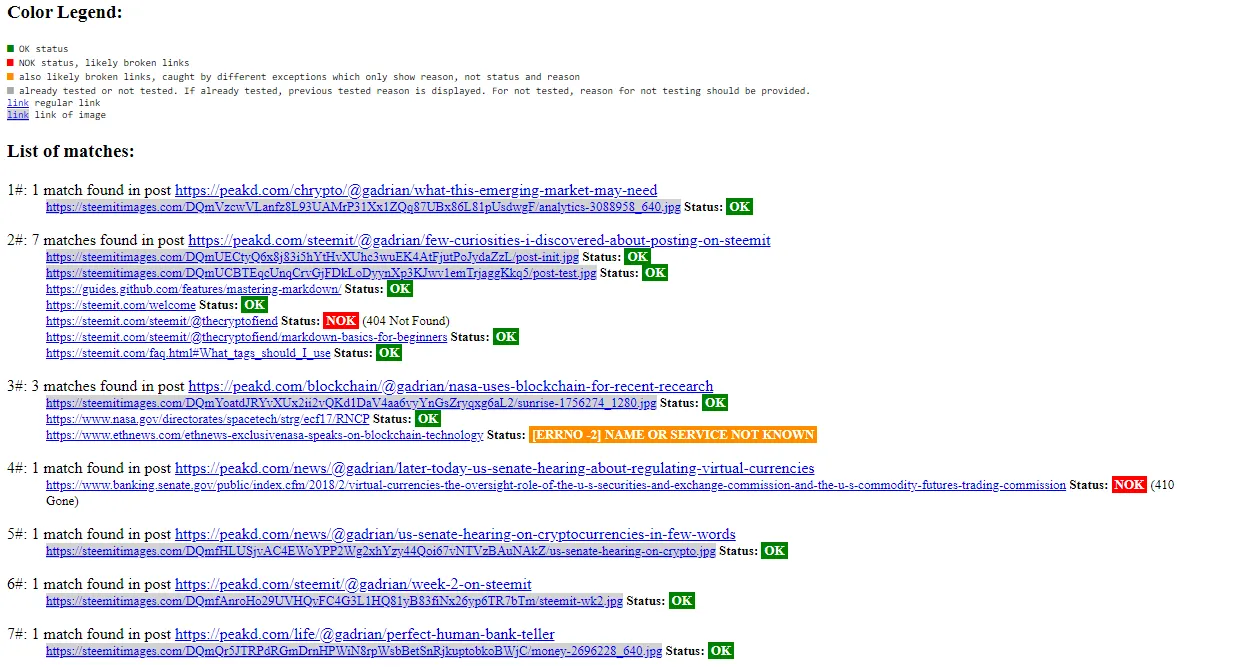1247x667 pixels.
Task: Open the post-init.jpg image link
Action: click(x=312, y=257)
